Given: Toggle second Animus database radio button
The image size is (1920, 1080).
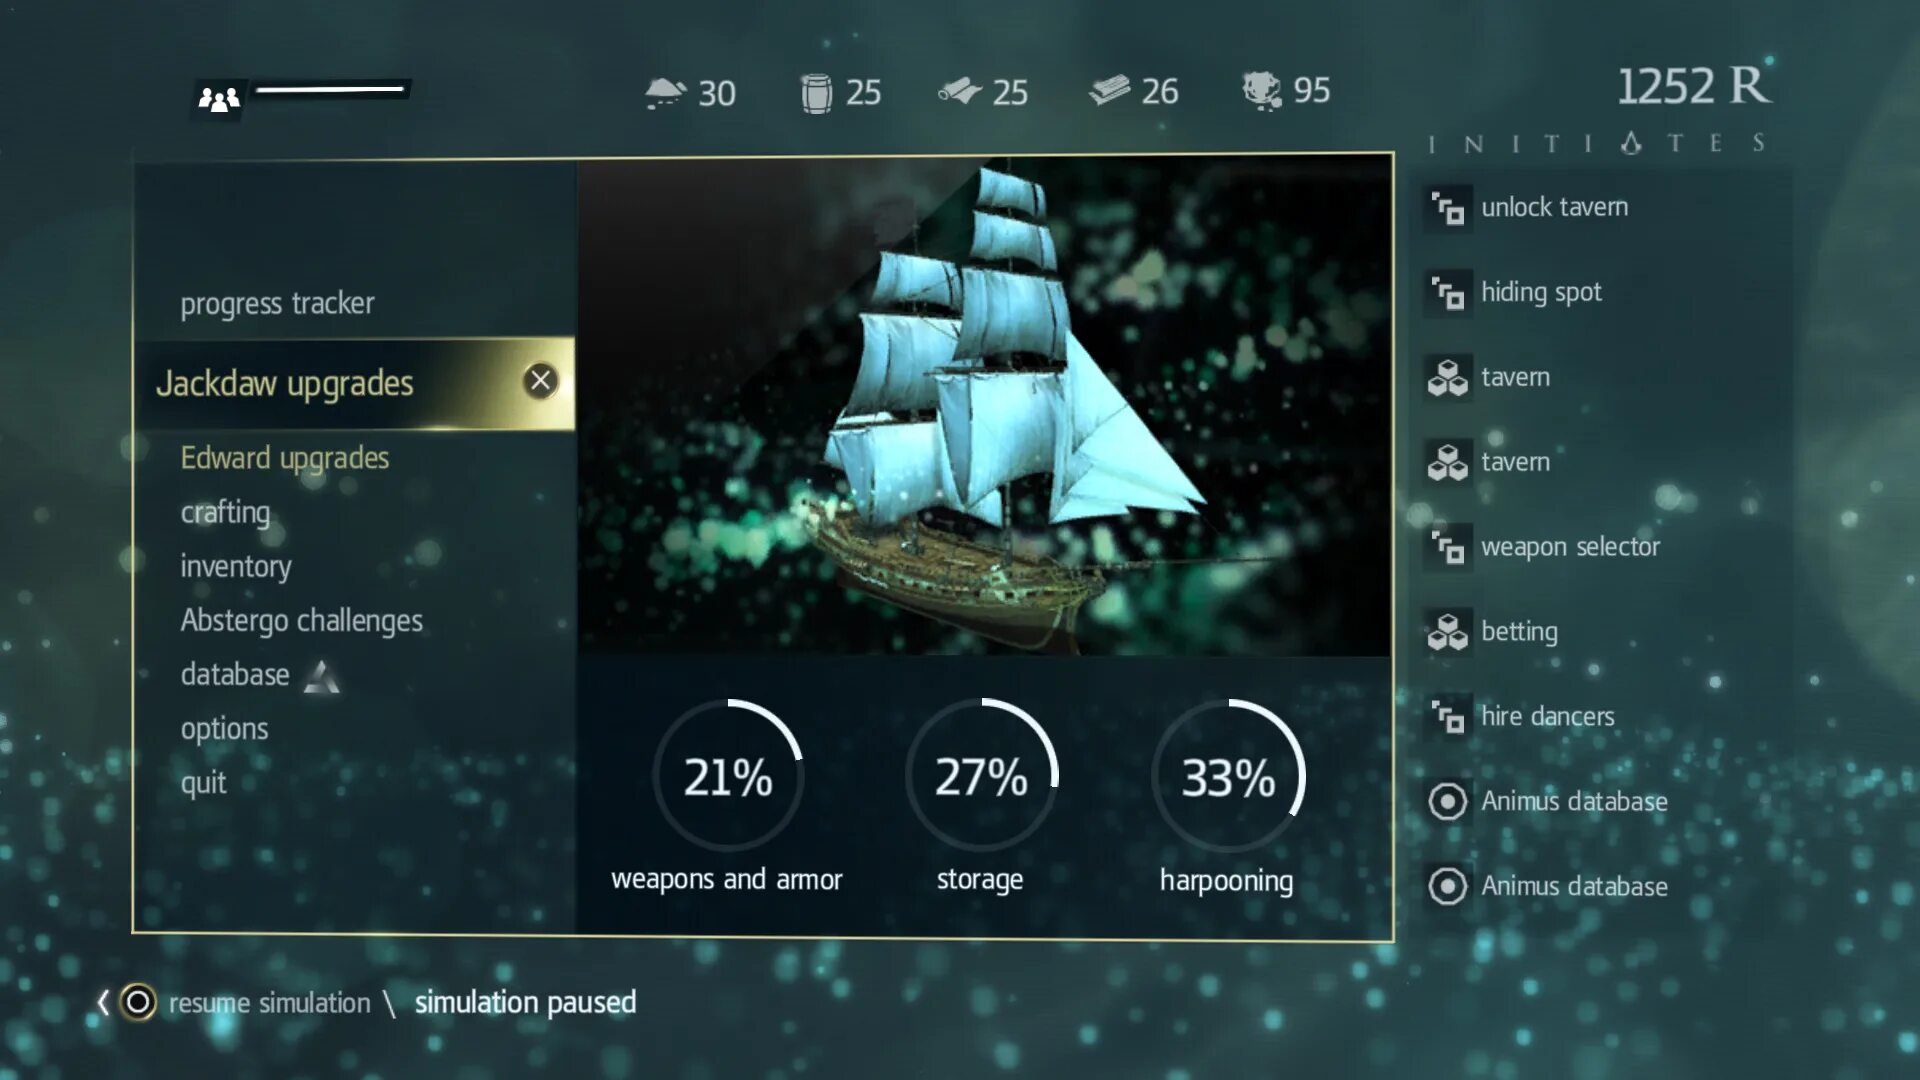Looking at the screenshot, I should 1447,884.
